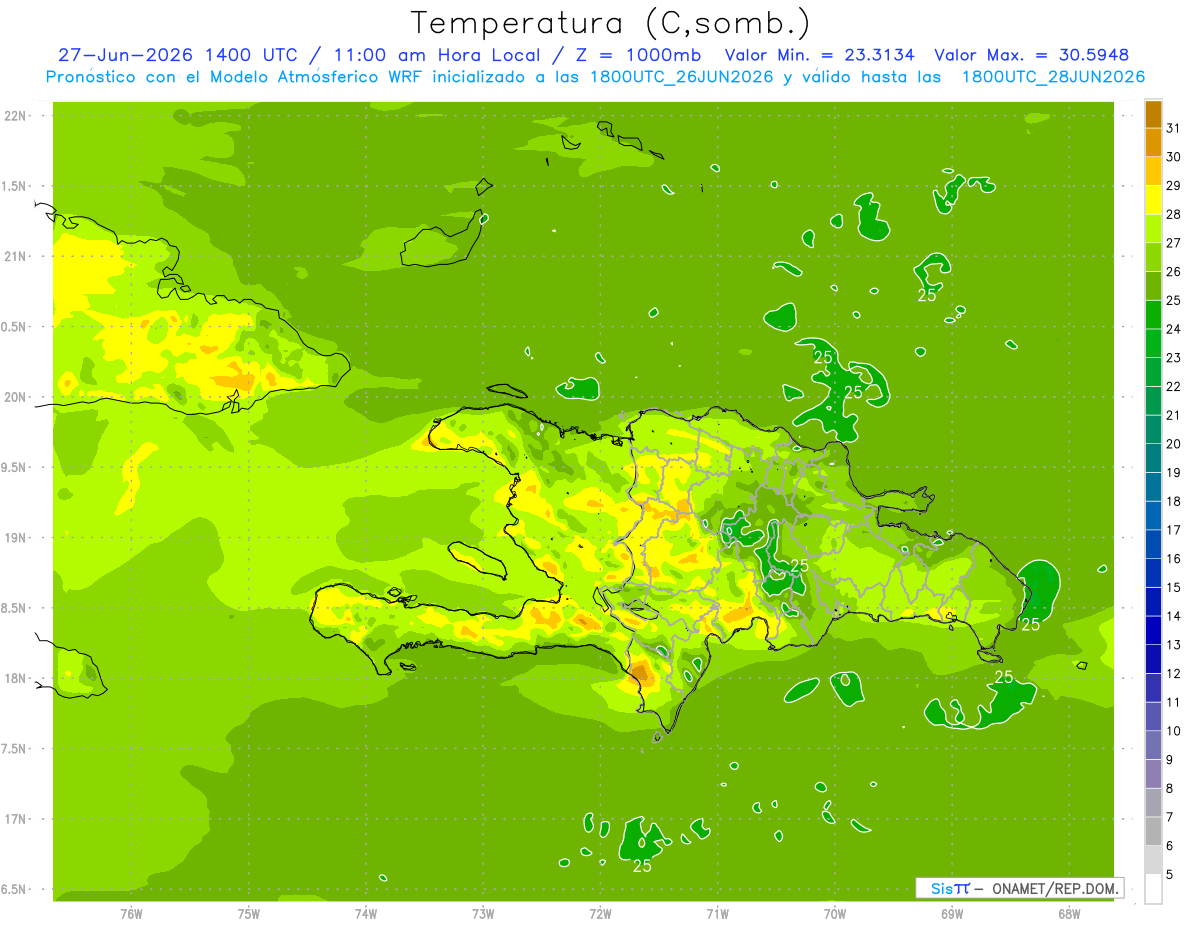Click the pressure level "Z = 1000mb"
Viewport: 1200px width, 927px height.
tap(636, 55)
